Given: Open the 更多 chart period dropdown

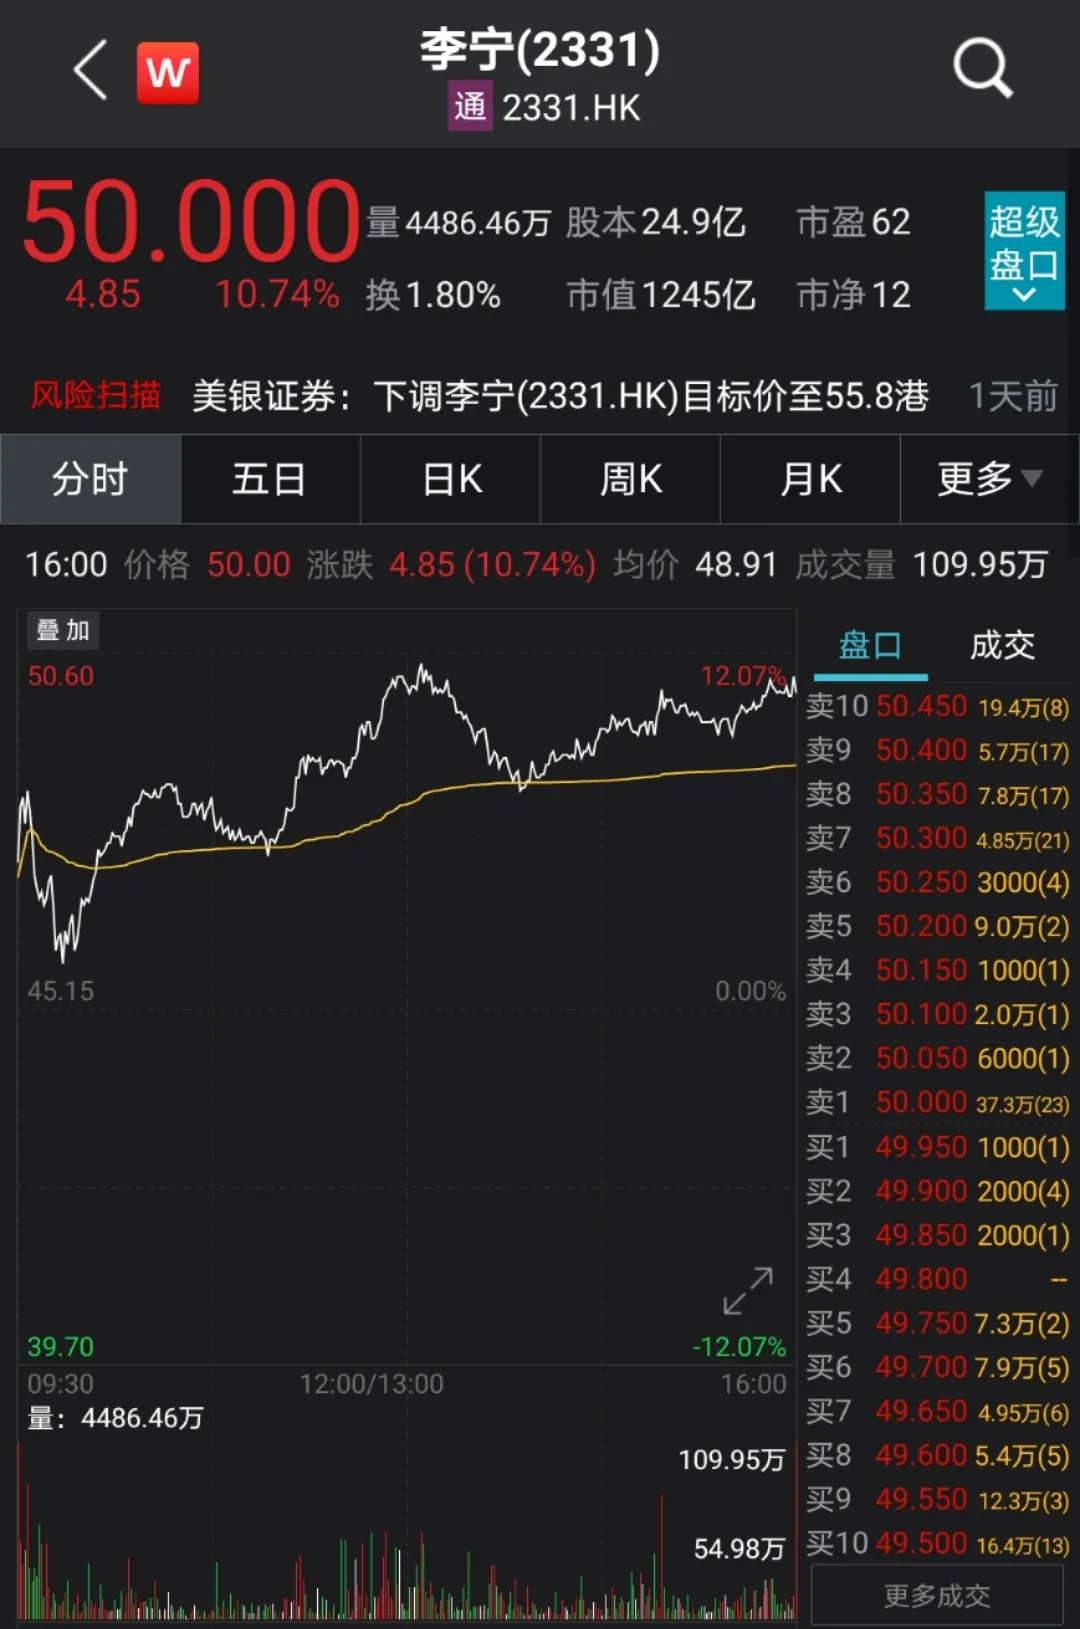Looking at the screenshot, I should click(990, 479).
